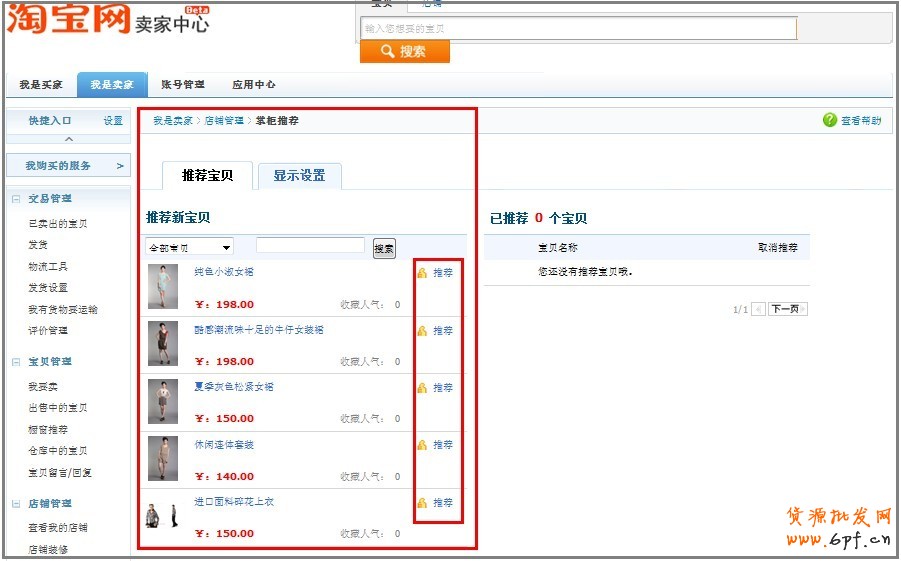Image resolution: width=901 pixels, height=561 pixels.
Task: Click recommend icon for 休闲连体套装
Action: (422, 445)
